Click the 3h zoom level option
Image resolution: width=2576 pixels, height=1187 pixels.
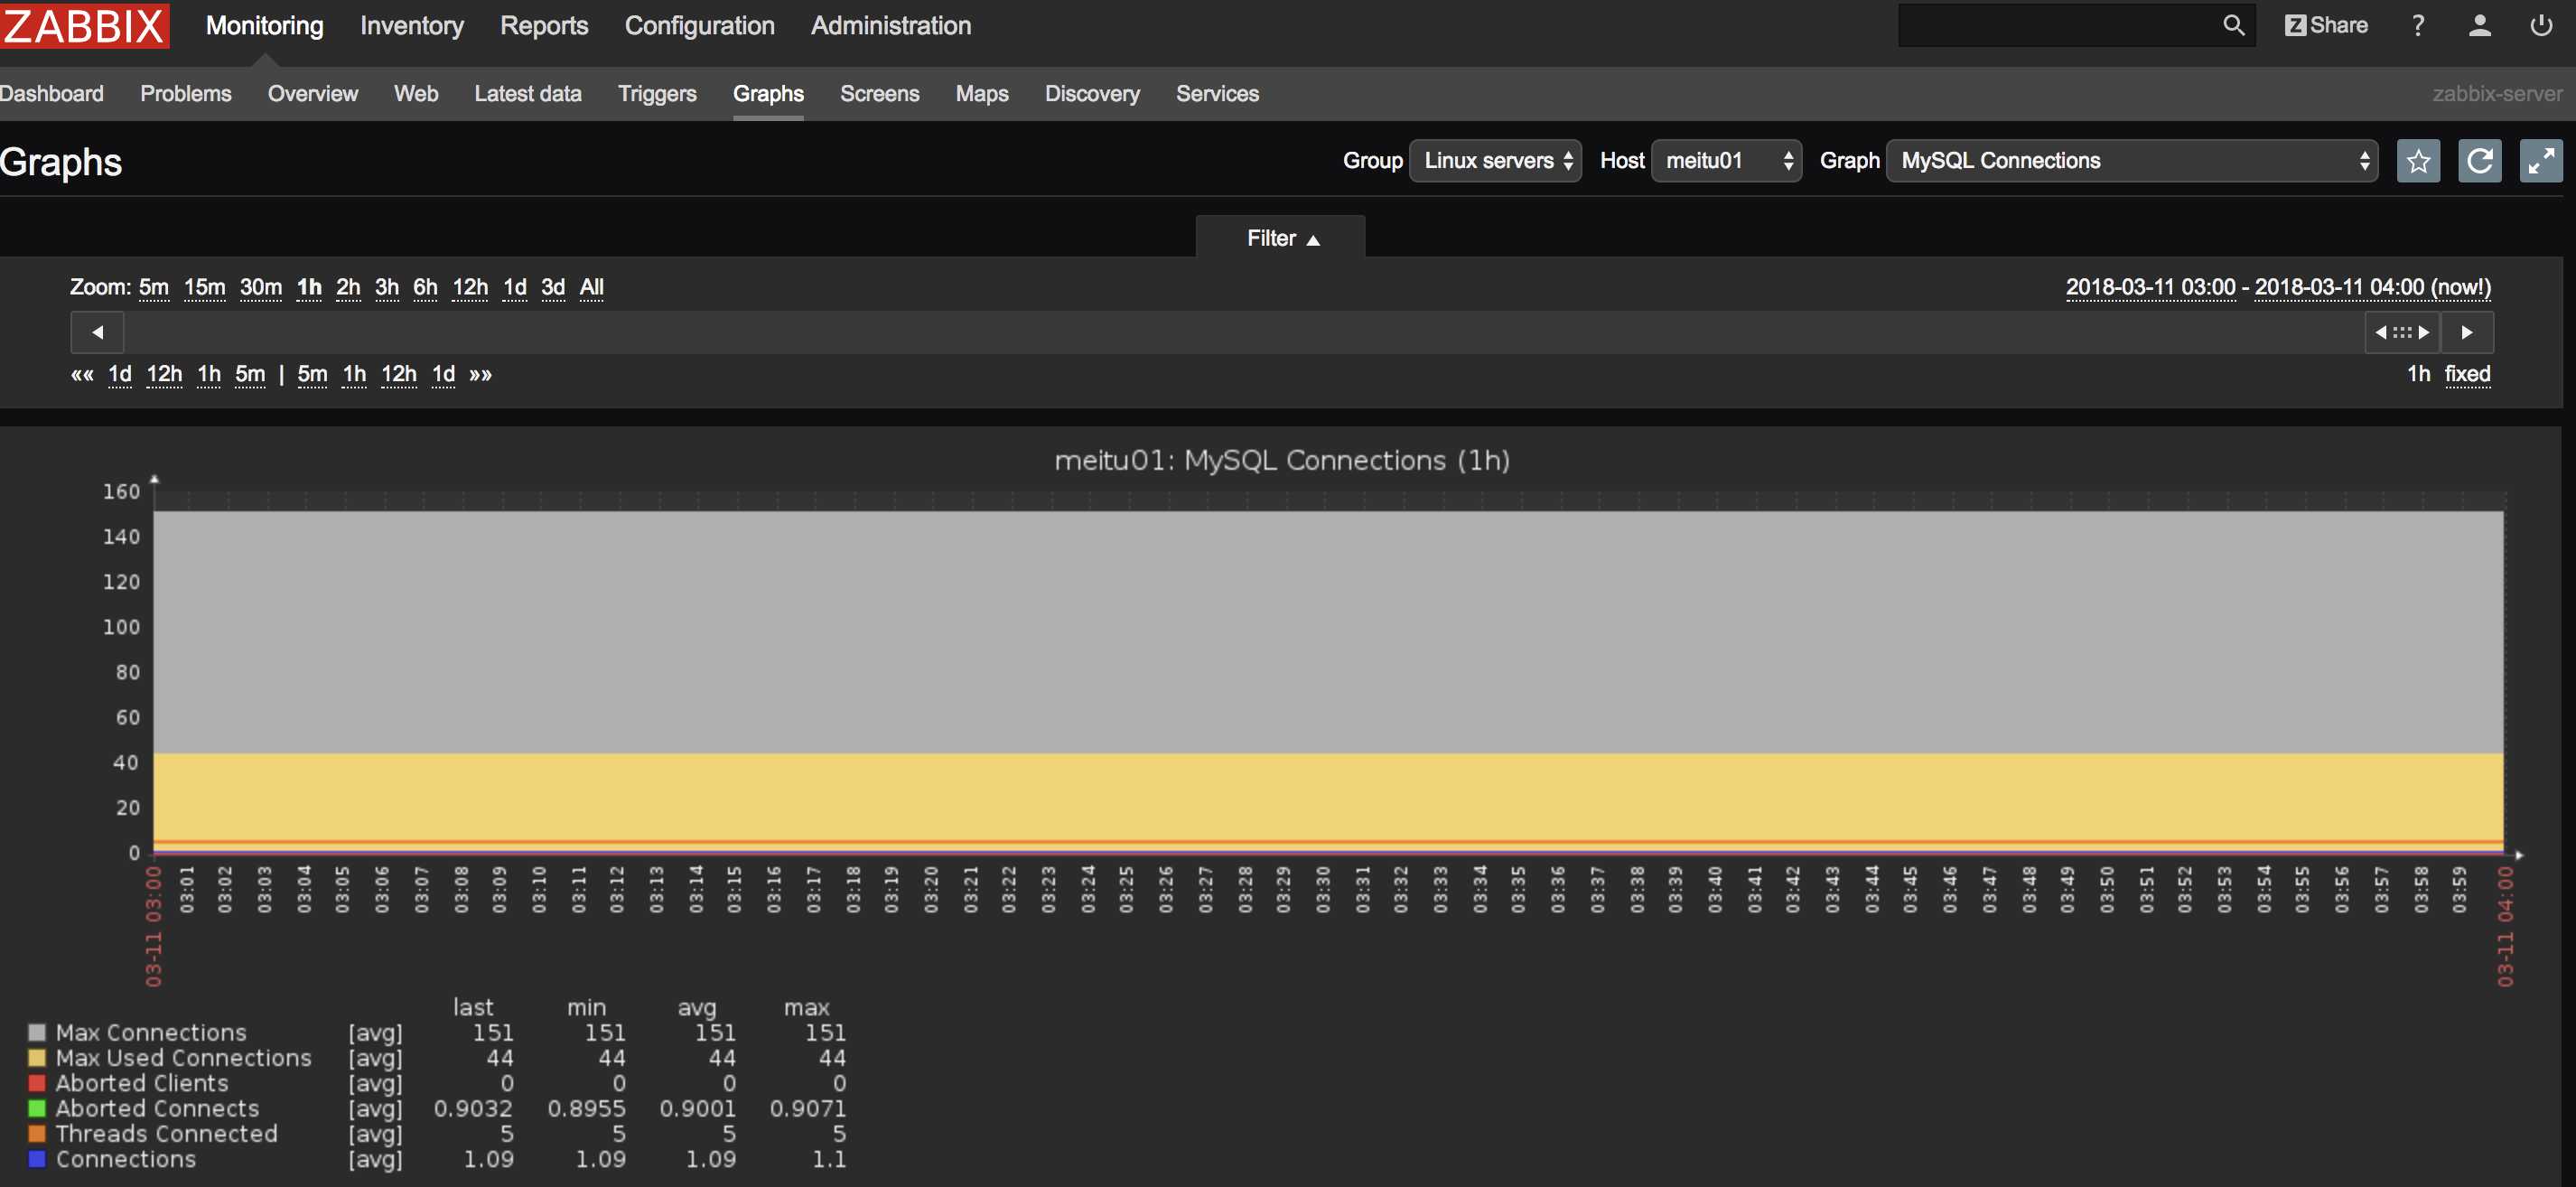[x=386, y=287]
